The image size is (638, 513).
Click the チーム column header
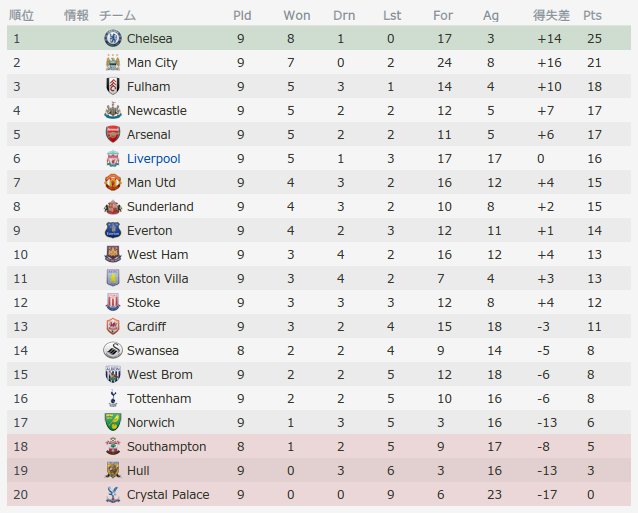pyautogui.click(x=117, y=16)
